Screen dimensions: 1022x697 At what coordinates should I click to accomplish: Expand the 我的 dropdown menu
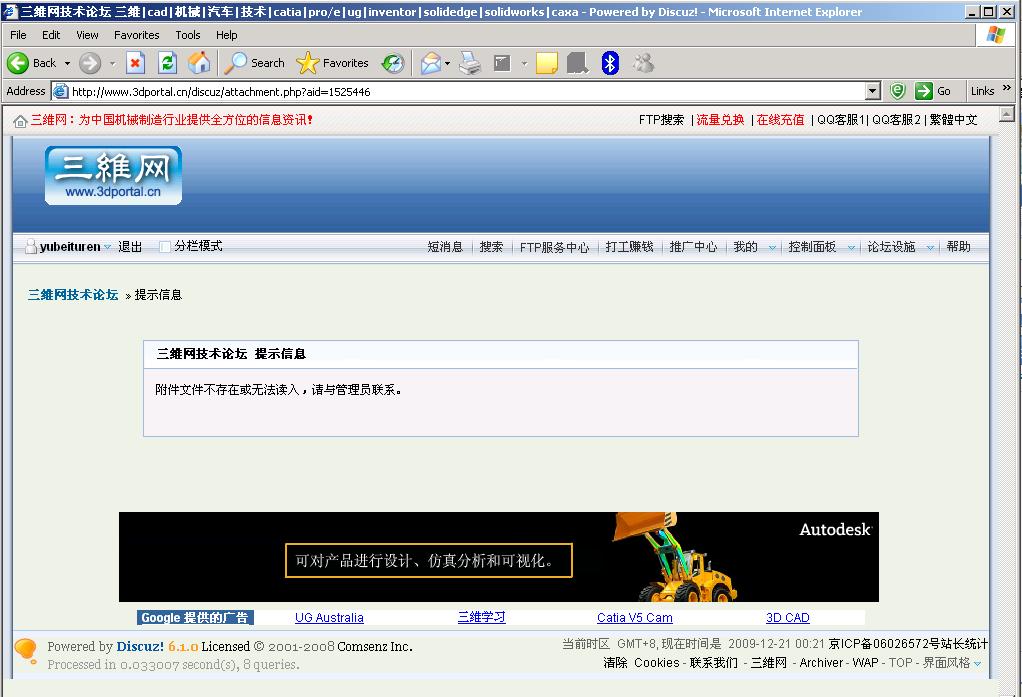772,248
